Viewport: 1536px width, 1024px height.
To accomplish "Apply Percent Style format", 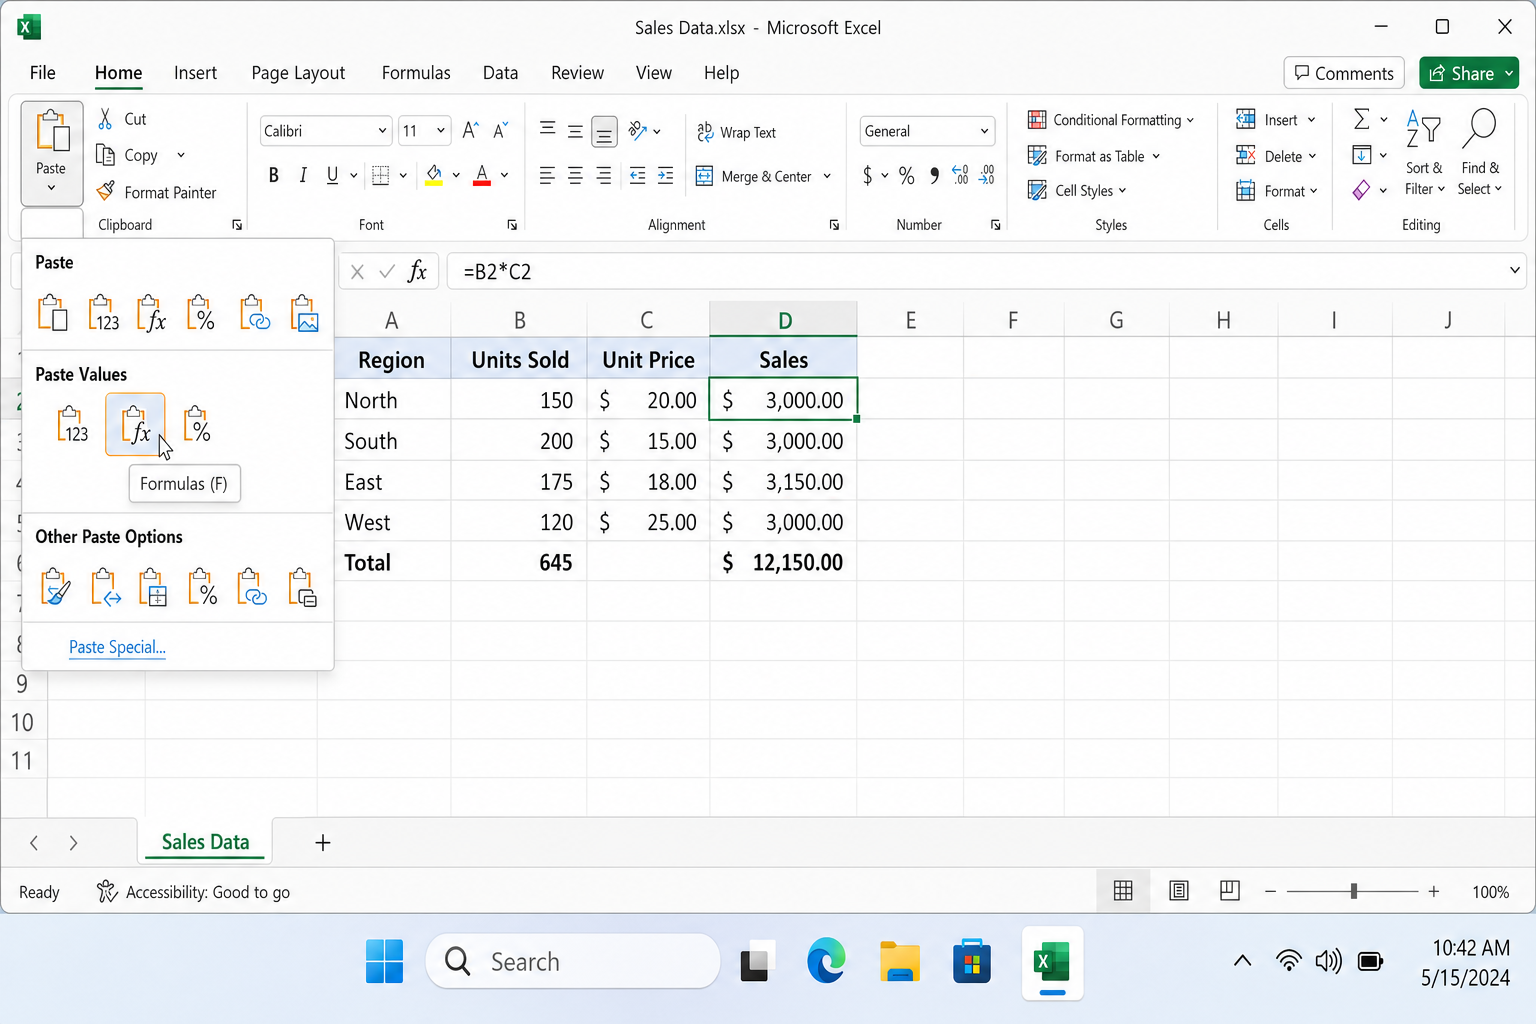I will pos(906,176).
